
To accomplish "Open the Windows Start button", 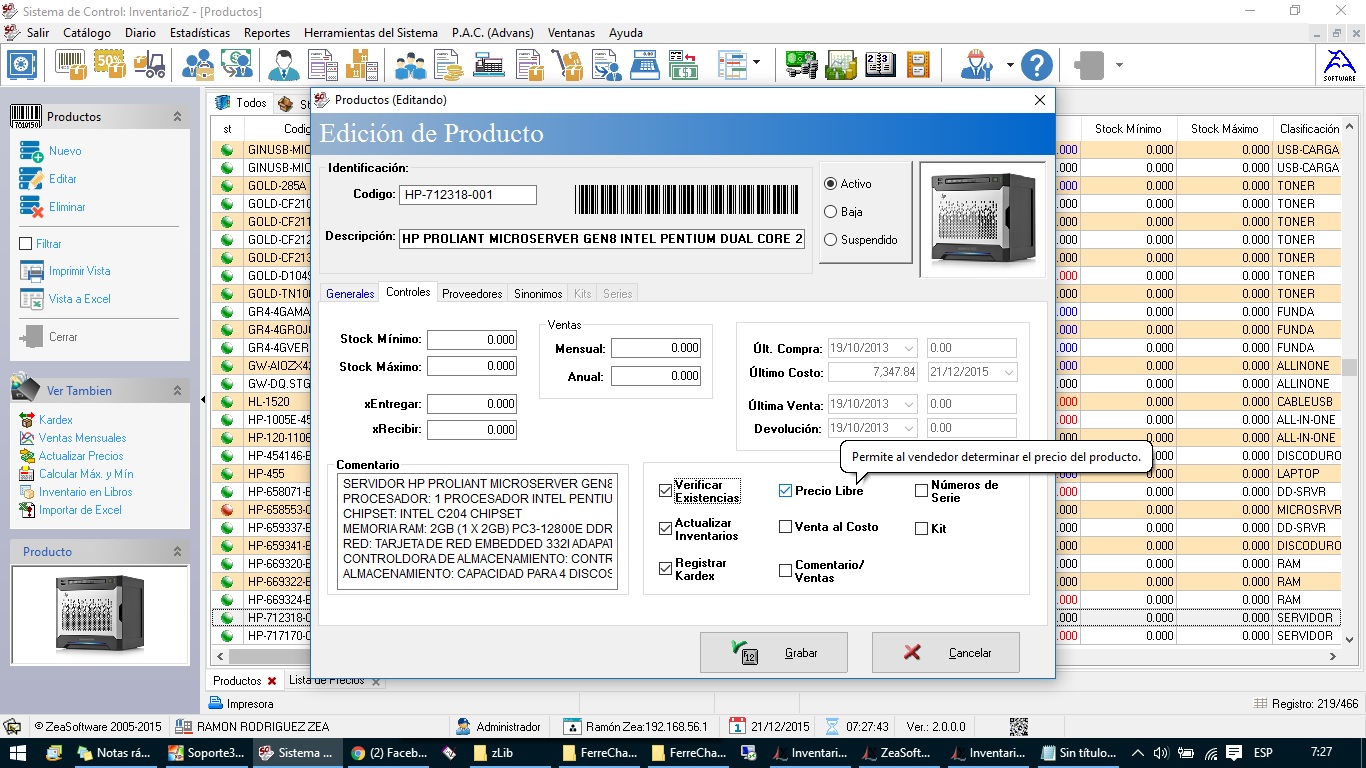I will (18, 753).
